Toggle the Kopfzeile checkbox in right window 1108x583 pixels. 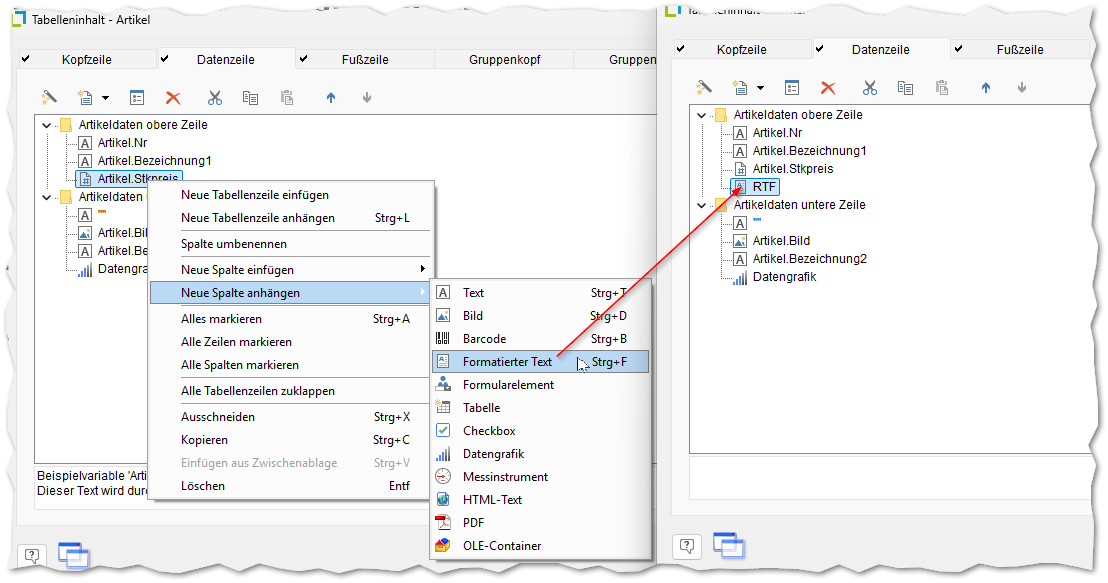[681, 49]
